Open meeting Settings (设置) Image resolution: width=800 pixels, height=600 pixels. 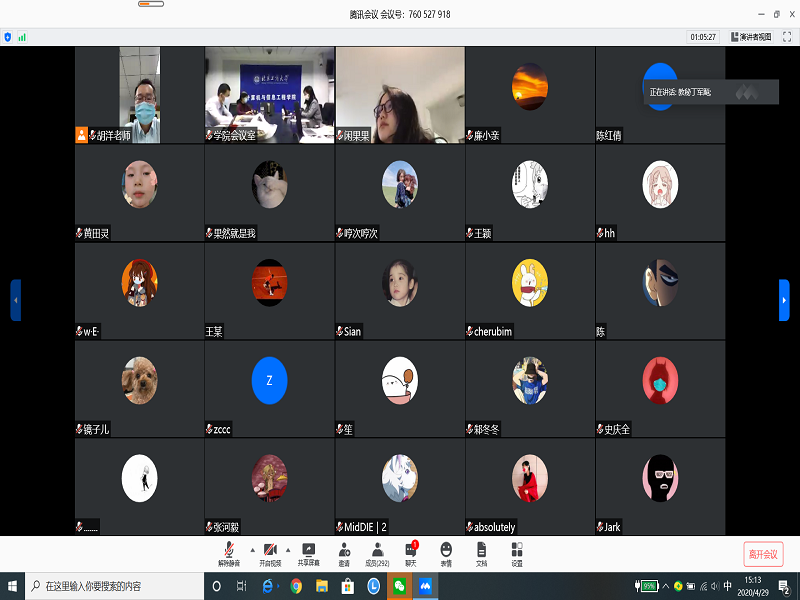(516, 553)
